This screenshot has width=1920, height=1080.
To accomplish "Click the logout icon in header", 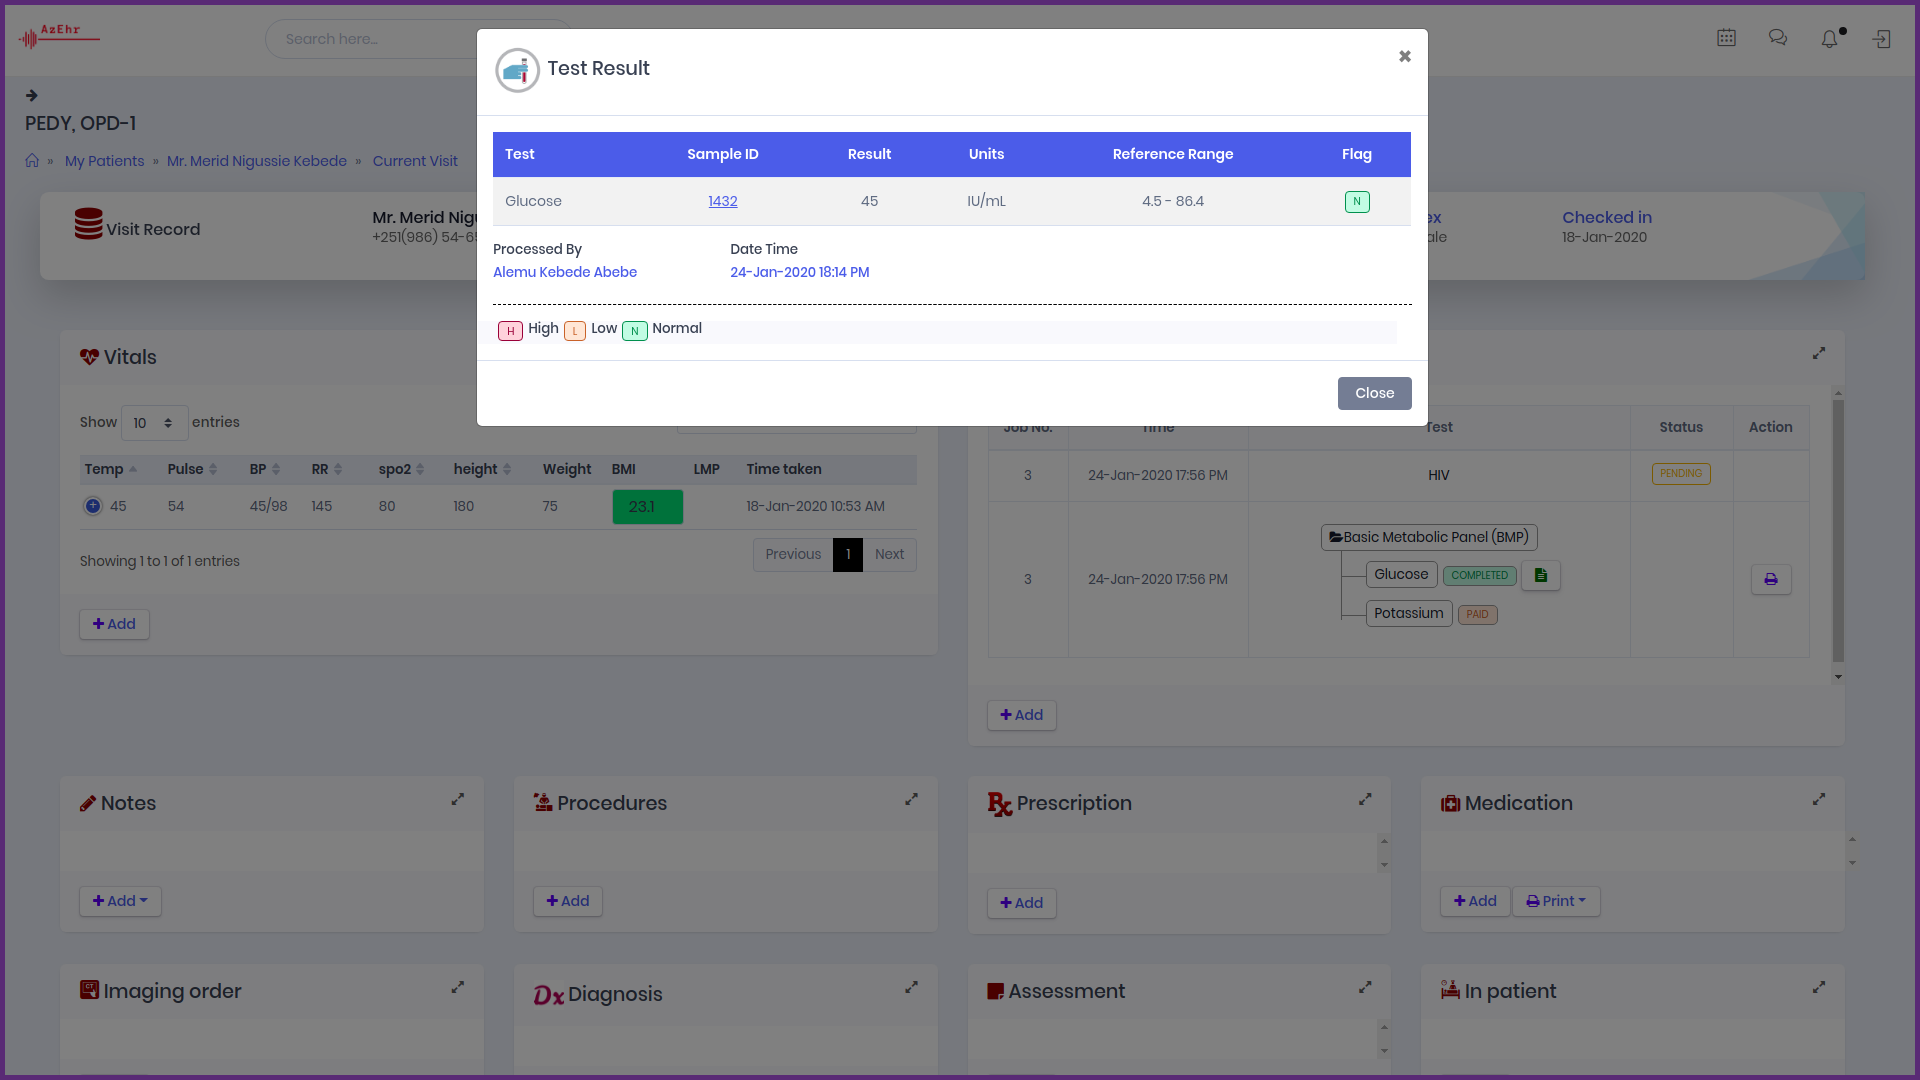I will coord(1881,39).
